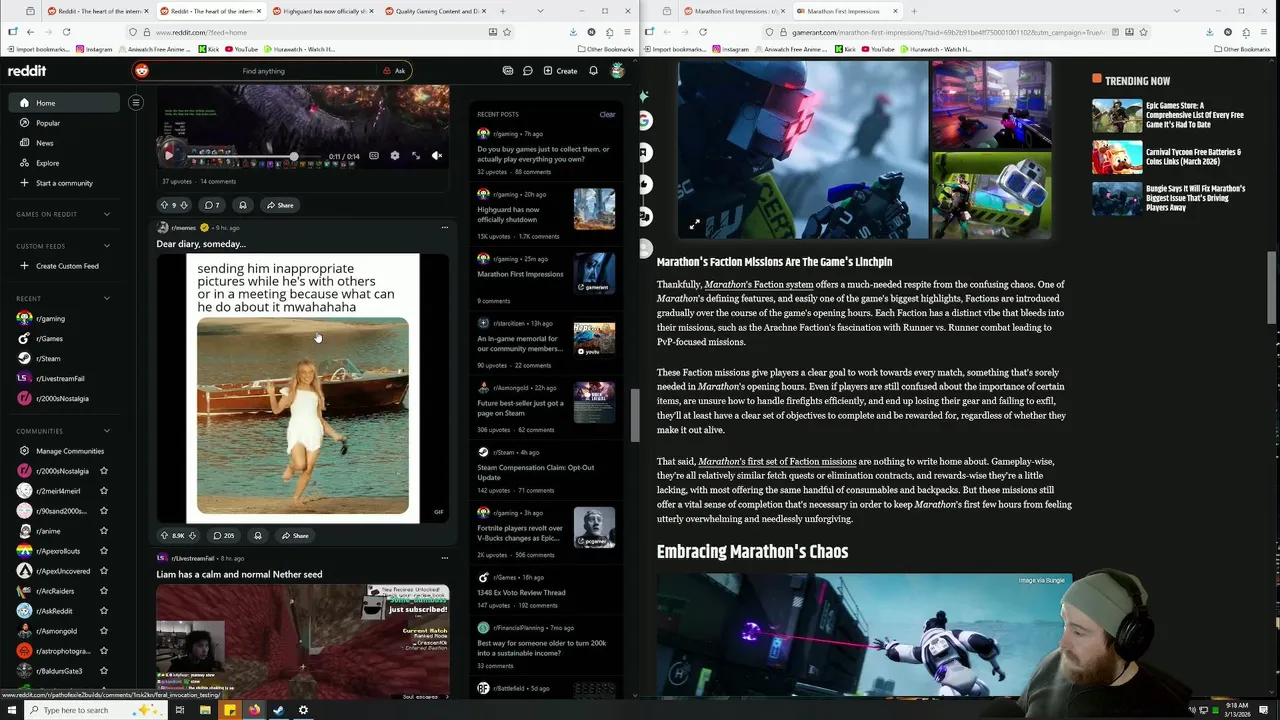Open Steam from Windows taskbar
The width and height of the screenshot is (1280, 720).
(278, 710)
